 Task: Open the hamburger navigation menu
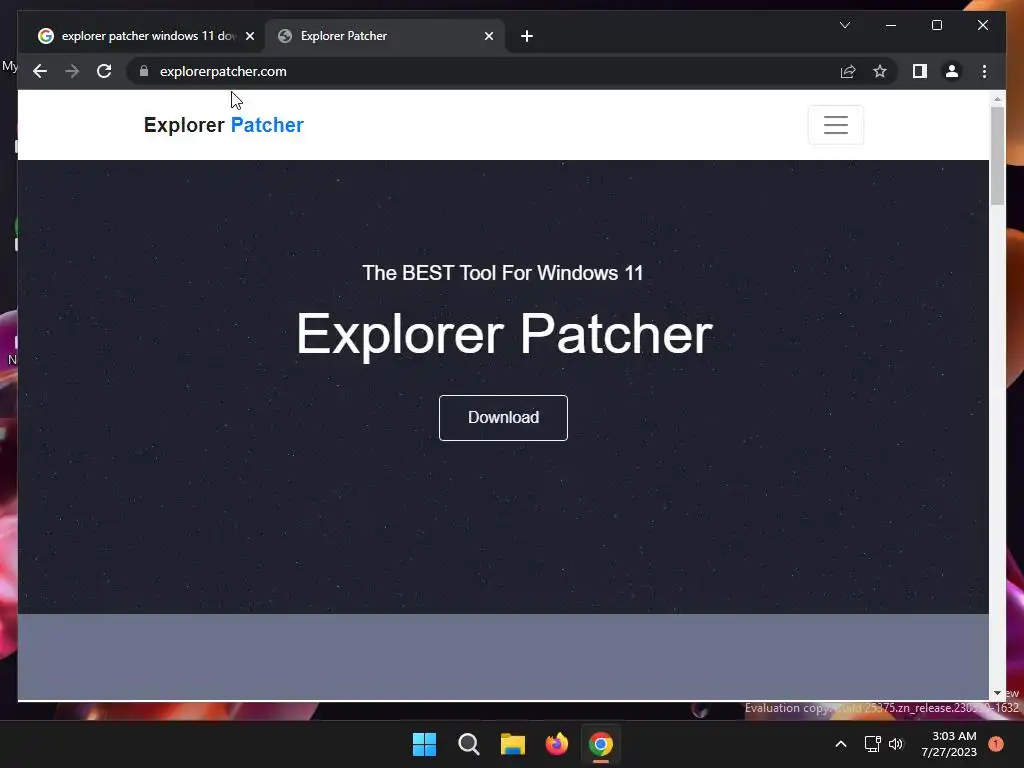[835, 125]
